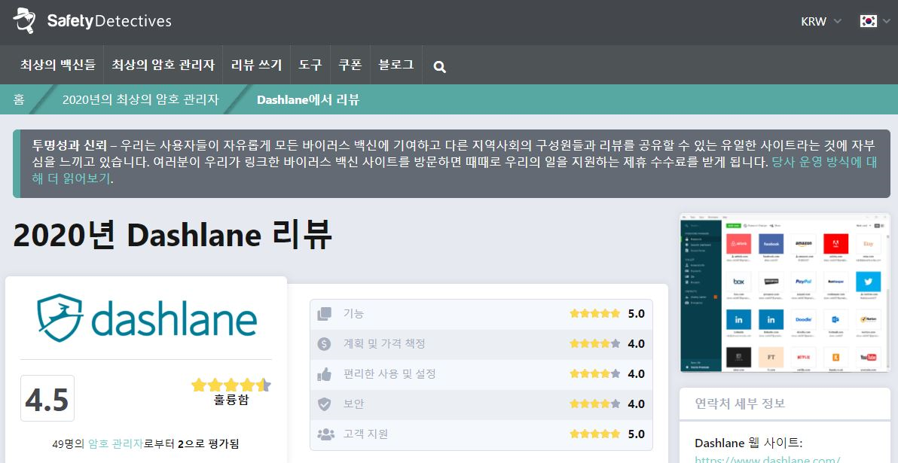This screenshot has width=898, height=463.
Task: Go to 리뷰 쓰기 menu item
Action: [257, 65]
